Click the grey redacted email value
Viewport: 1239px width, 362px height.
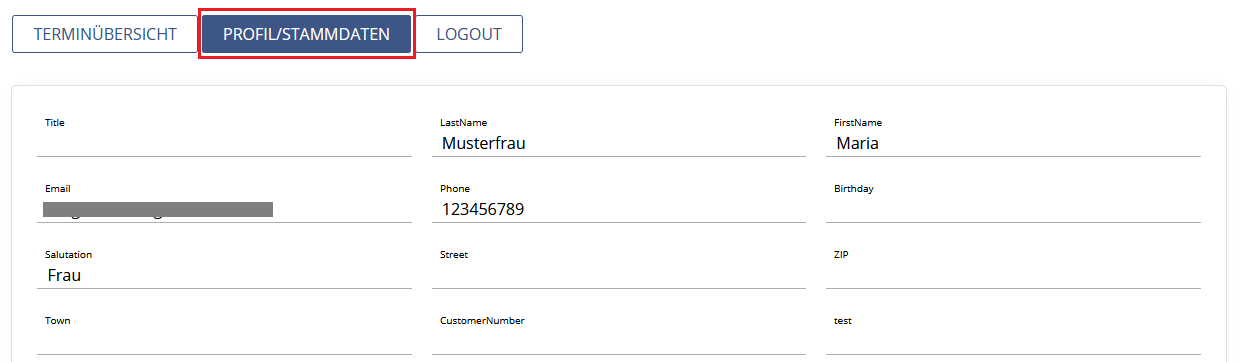click(x=158, y=209)
